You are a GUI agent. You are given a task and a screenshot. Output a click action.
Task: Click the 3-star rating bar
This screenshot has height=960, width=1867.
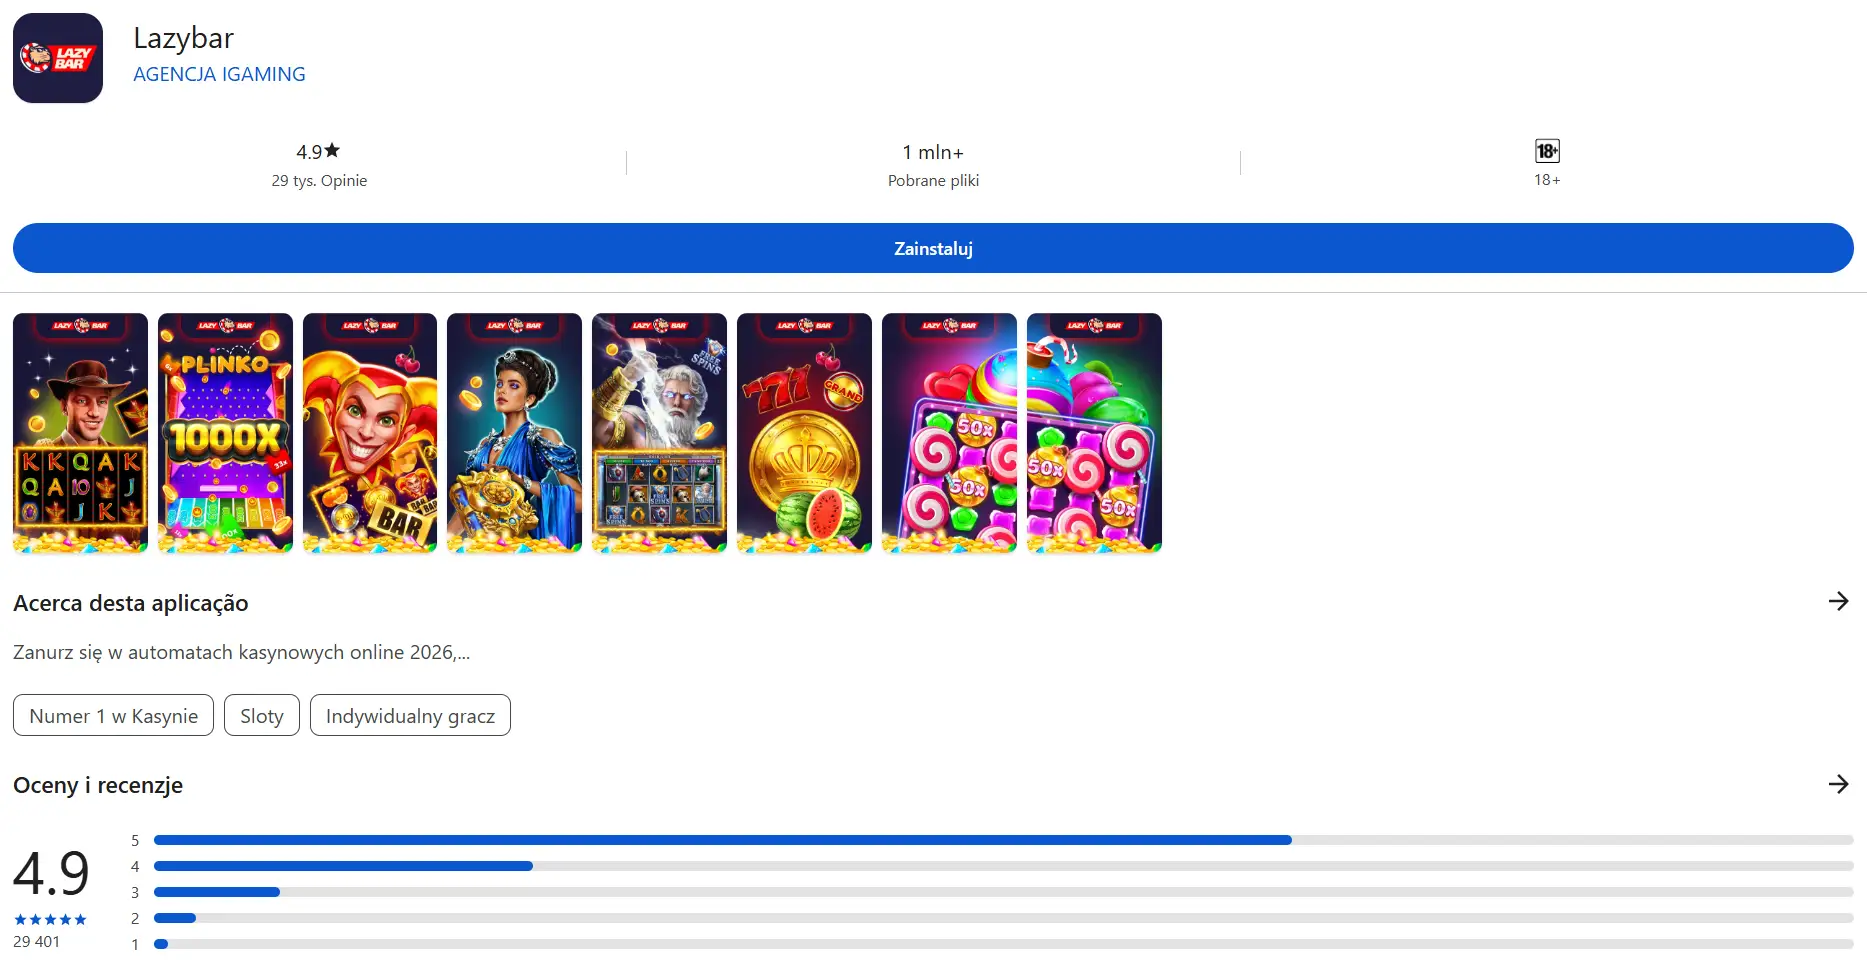tap(1004, 892)
